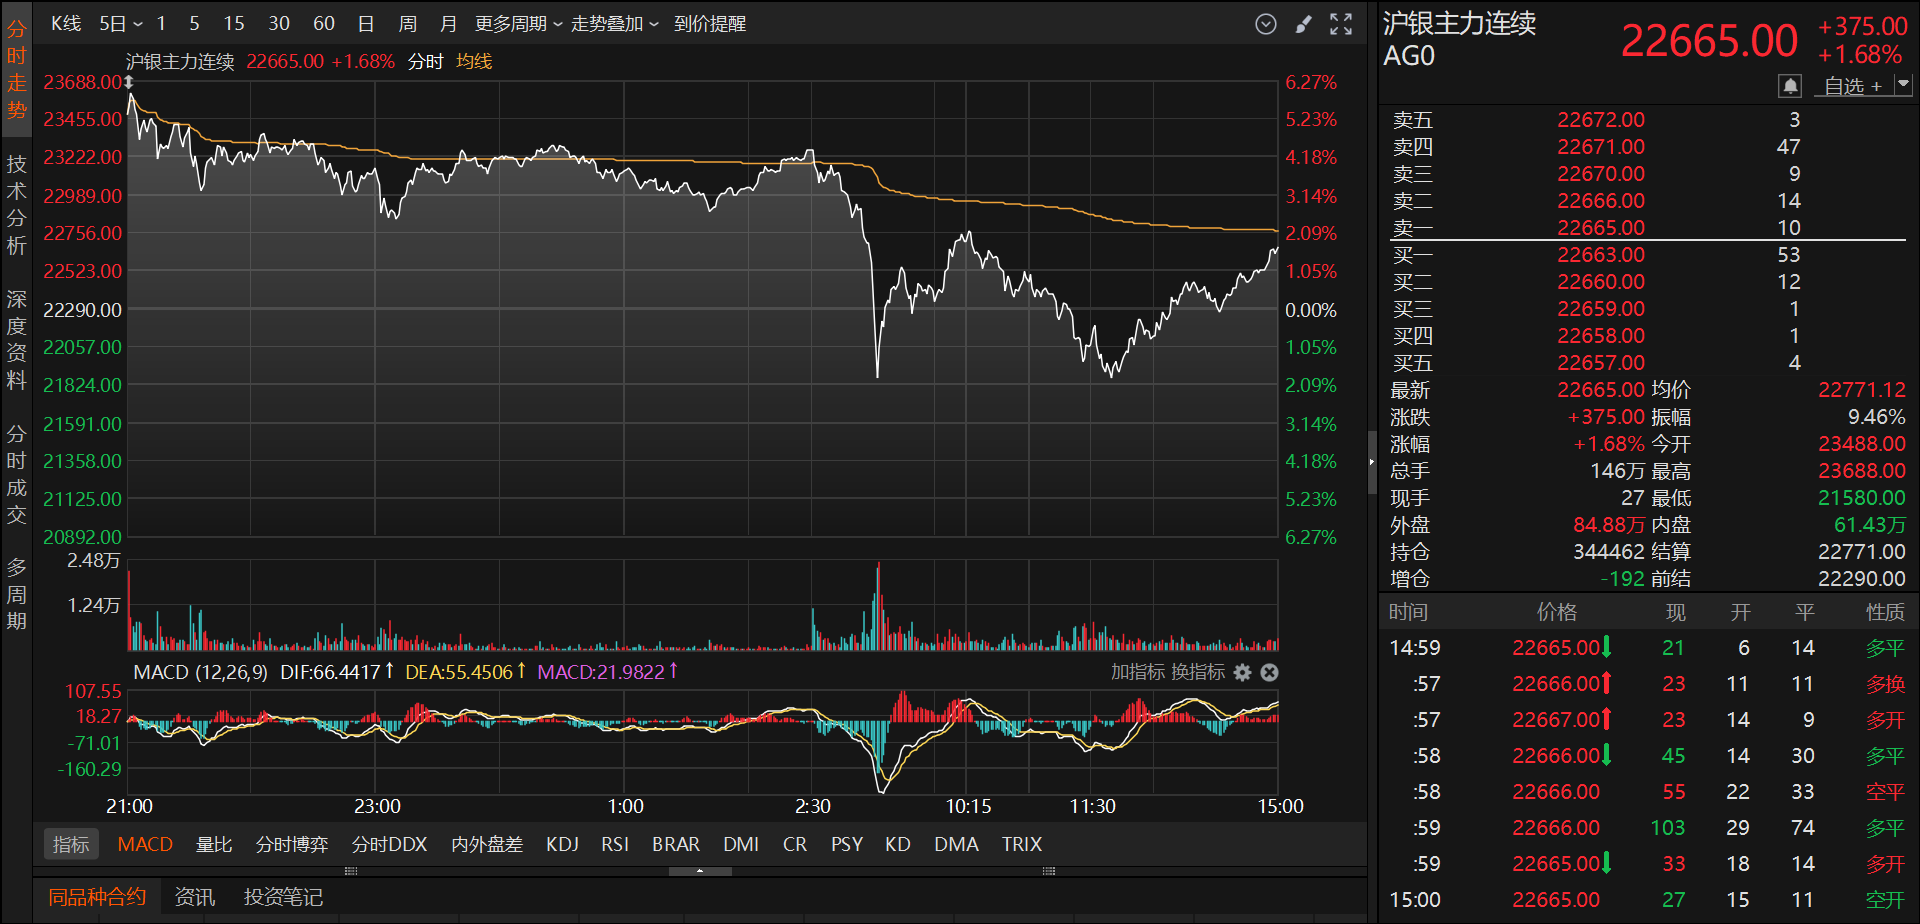Close the MACD indicator panel
The image size is (1920, 924).
[1270, 673]
